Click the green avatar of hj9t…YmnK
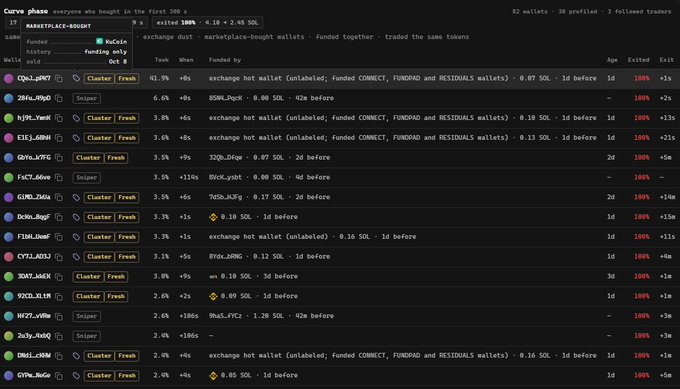 (x=9, y=118)
